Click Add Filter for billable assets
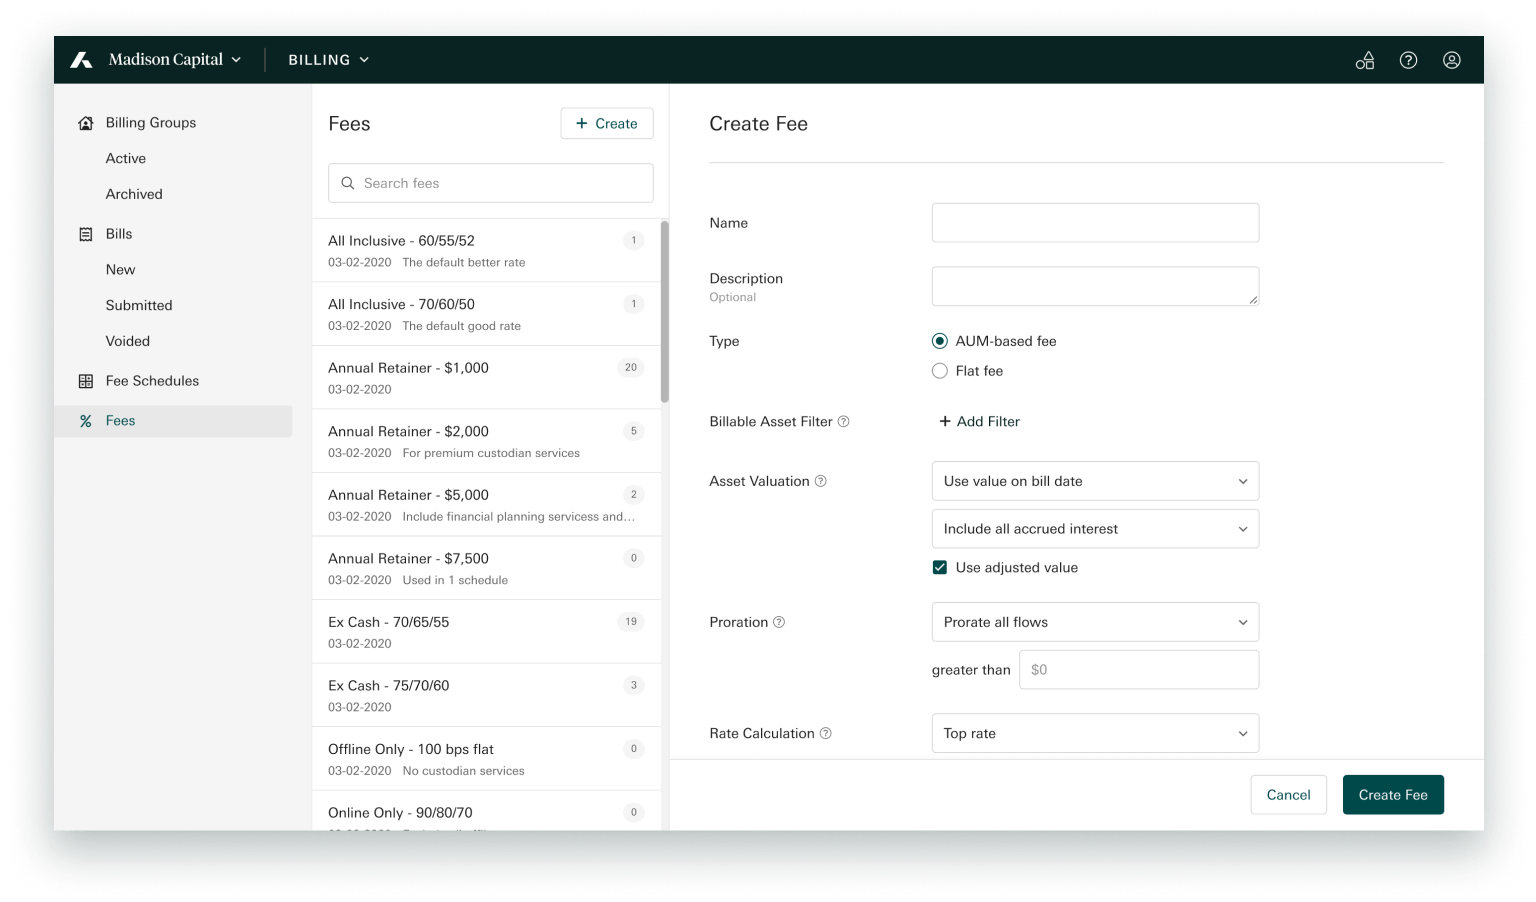The image size is (1536, 902). [x=979, y=421]
